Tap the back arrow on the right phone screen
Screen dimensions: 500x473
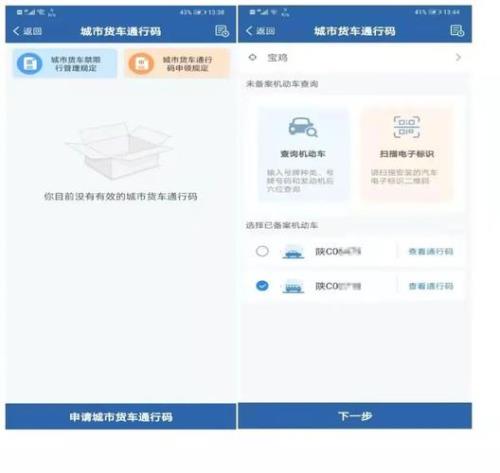(x=249, y=31)
